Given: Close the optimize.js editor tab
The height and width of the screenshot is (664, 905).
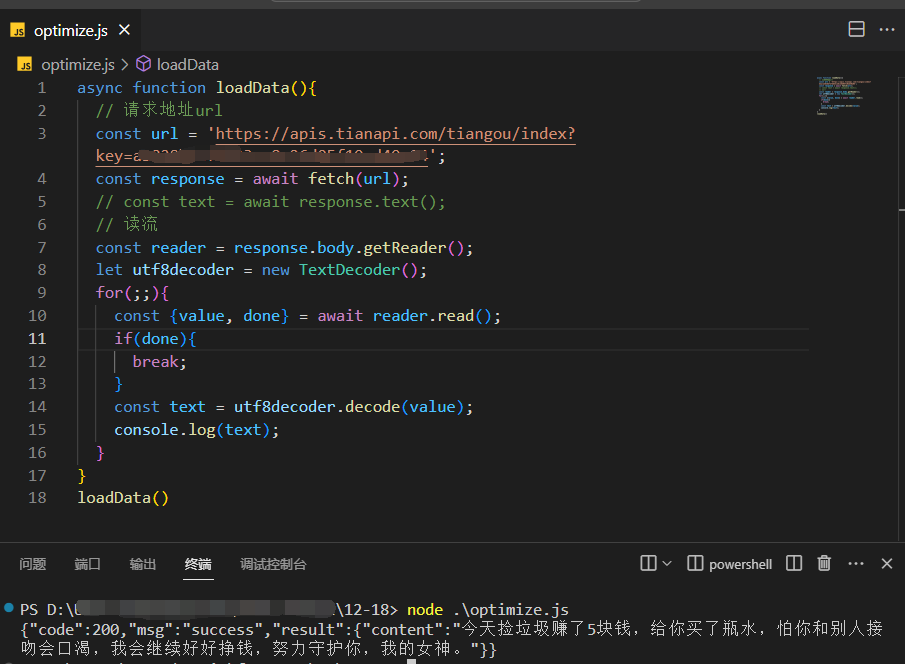Looking at the screenshot, I should click(125, 30).
